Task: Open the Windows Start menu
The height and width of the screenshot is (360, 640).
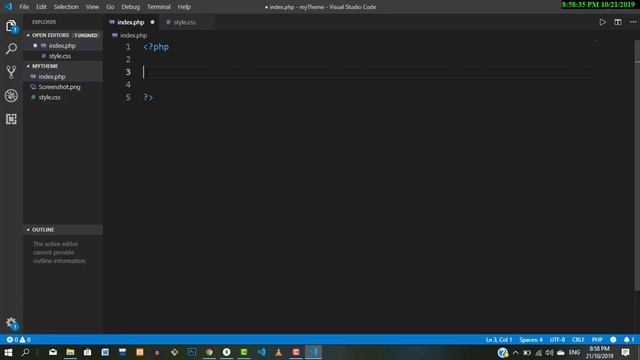Action: click(8, 352)
